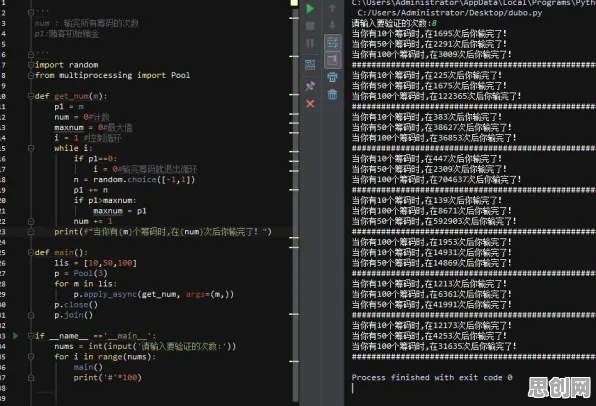Click fold end marker on the print(f"...") line
This screenshot has width=596, height=406.
[x=31, y=232]
